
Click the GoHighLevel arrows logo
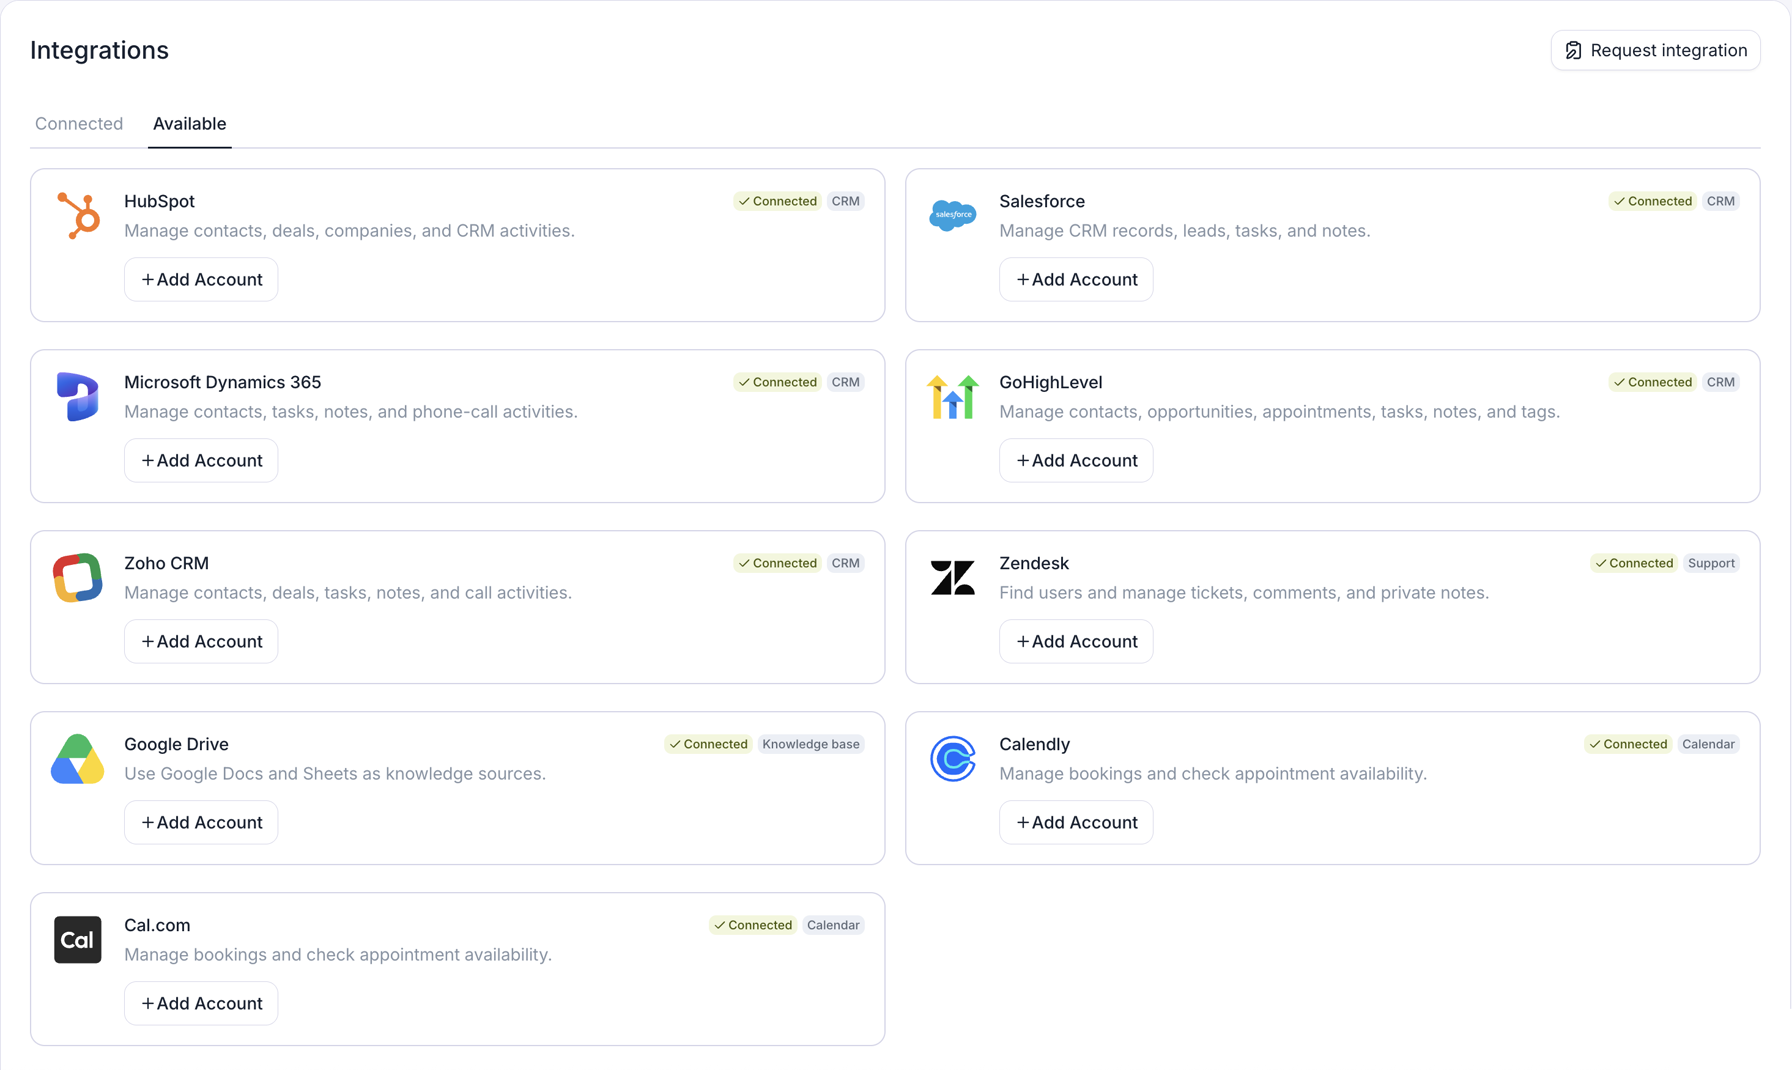tap(952, 397)
